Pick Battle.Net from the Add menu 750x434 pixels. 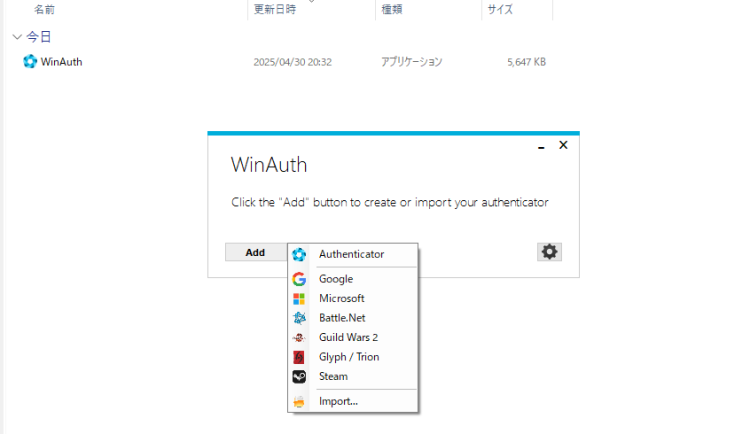pos(353,318)
